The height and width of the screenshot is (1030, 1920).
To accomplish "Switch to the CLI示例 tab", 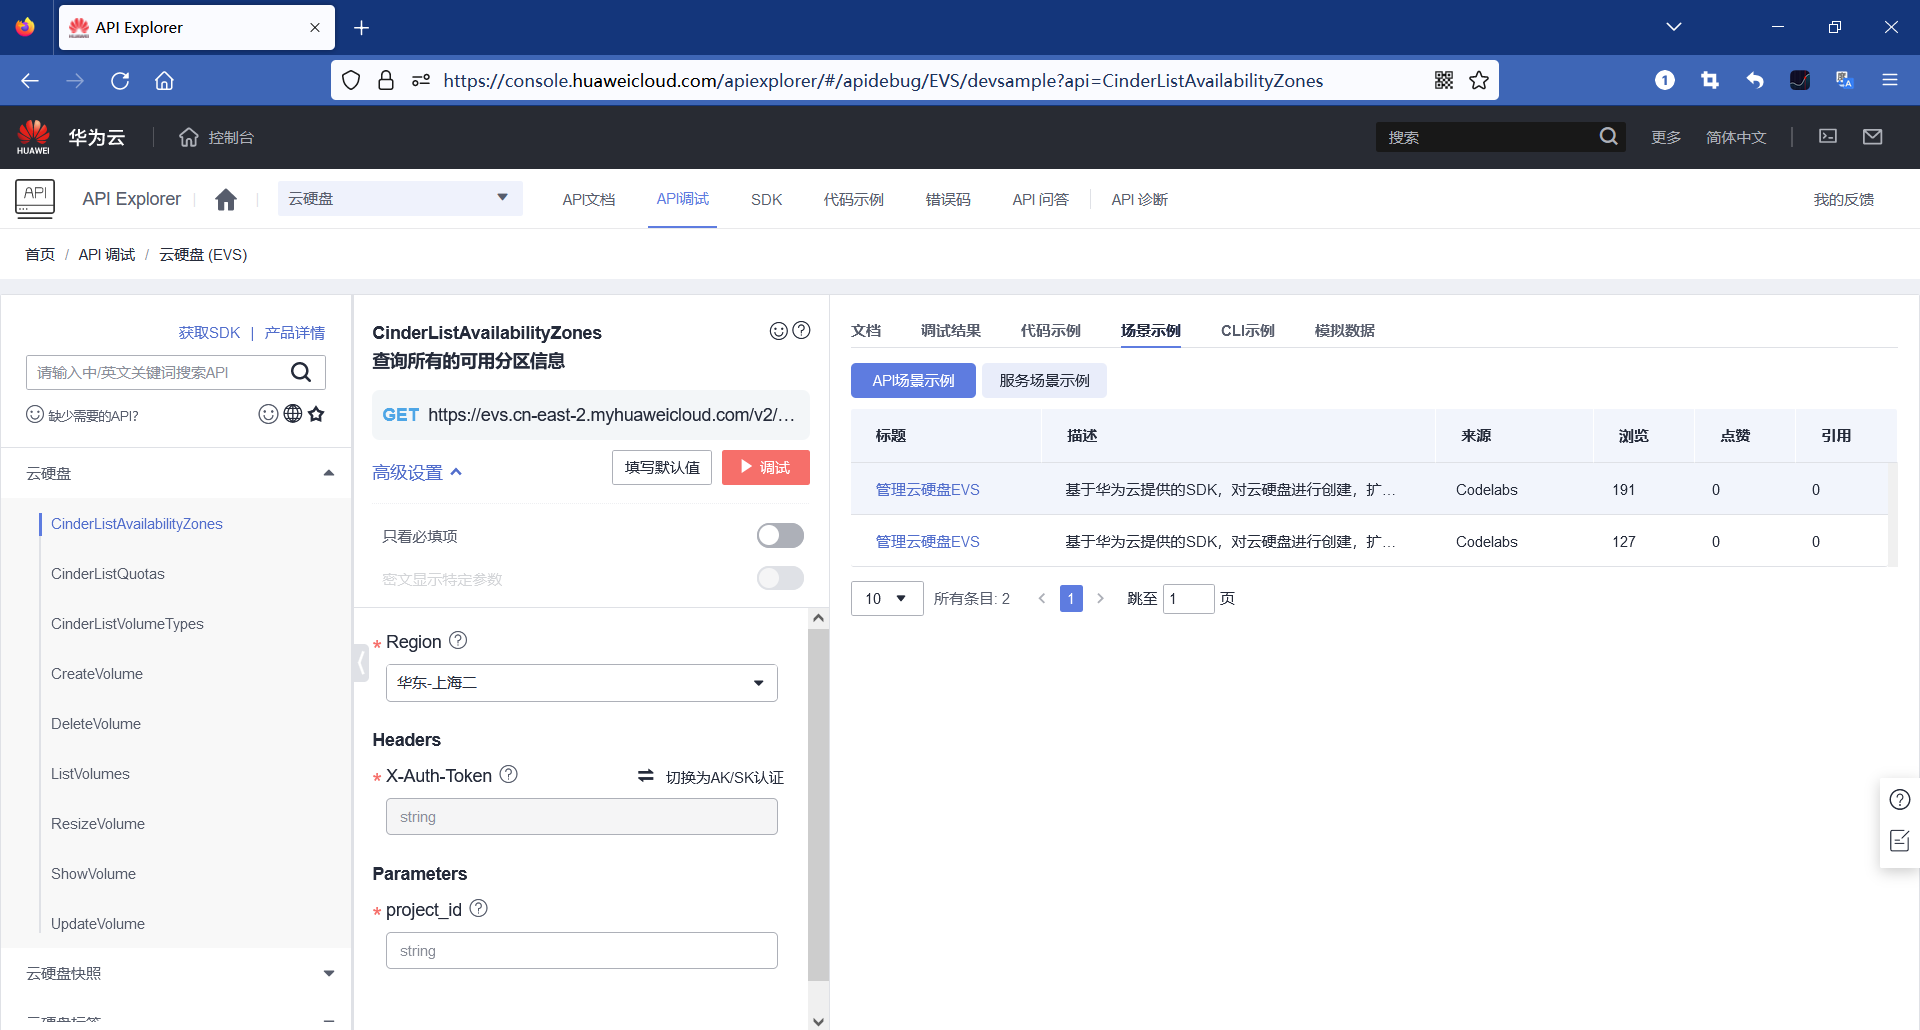I will 1247,330.
